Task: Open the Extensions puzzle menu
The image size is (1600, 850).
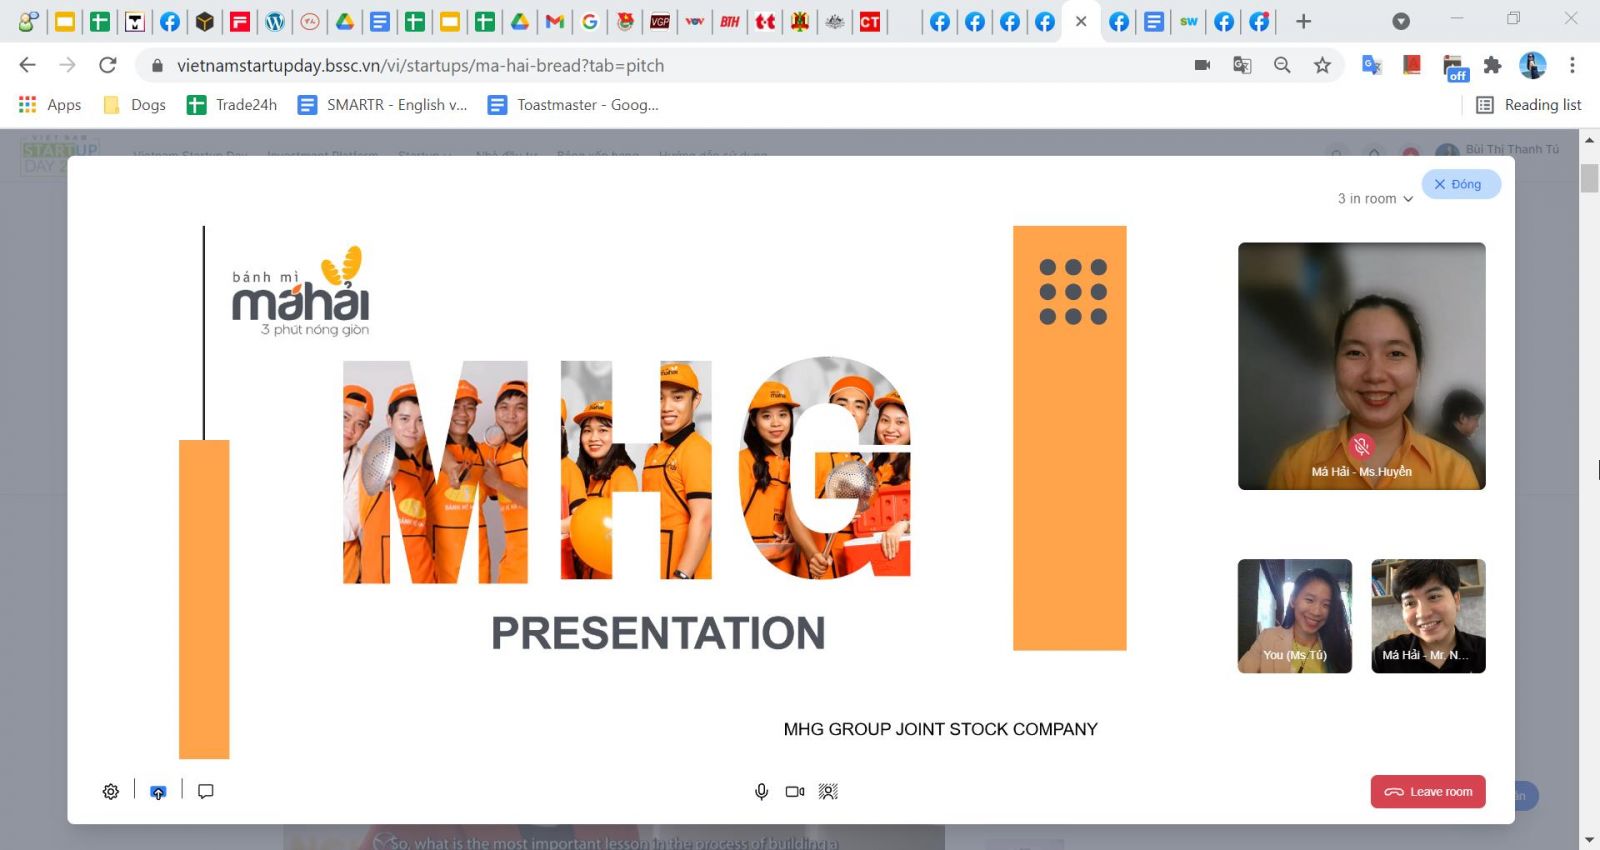Action: click(1492, 65)
